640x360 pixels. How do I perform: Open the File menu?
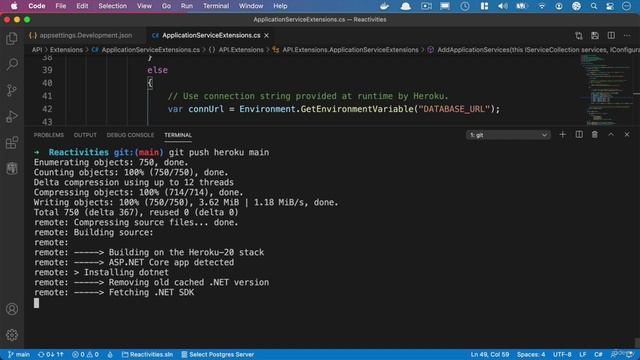(x=61, y=6)
